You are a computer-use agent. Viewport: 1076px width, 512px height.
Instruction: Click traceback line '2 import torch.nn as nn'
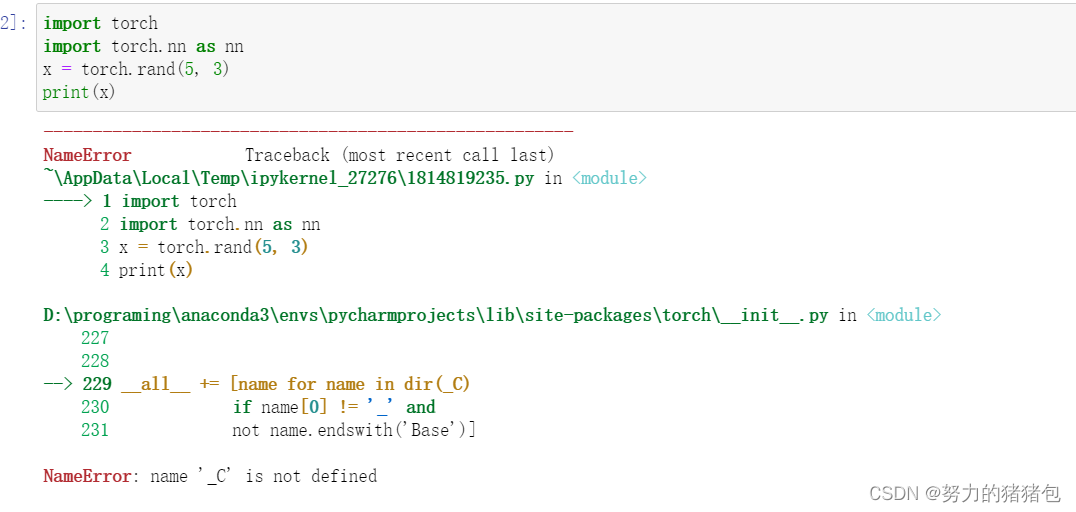tap(210, 224)
